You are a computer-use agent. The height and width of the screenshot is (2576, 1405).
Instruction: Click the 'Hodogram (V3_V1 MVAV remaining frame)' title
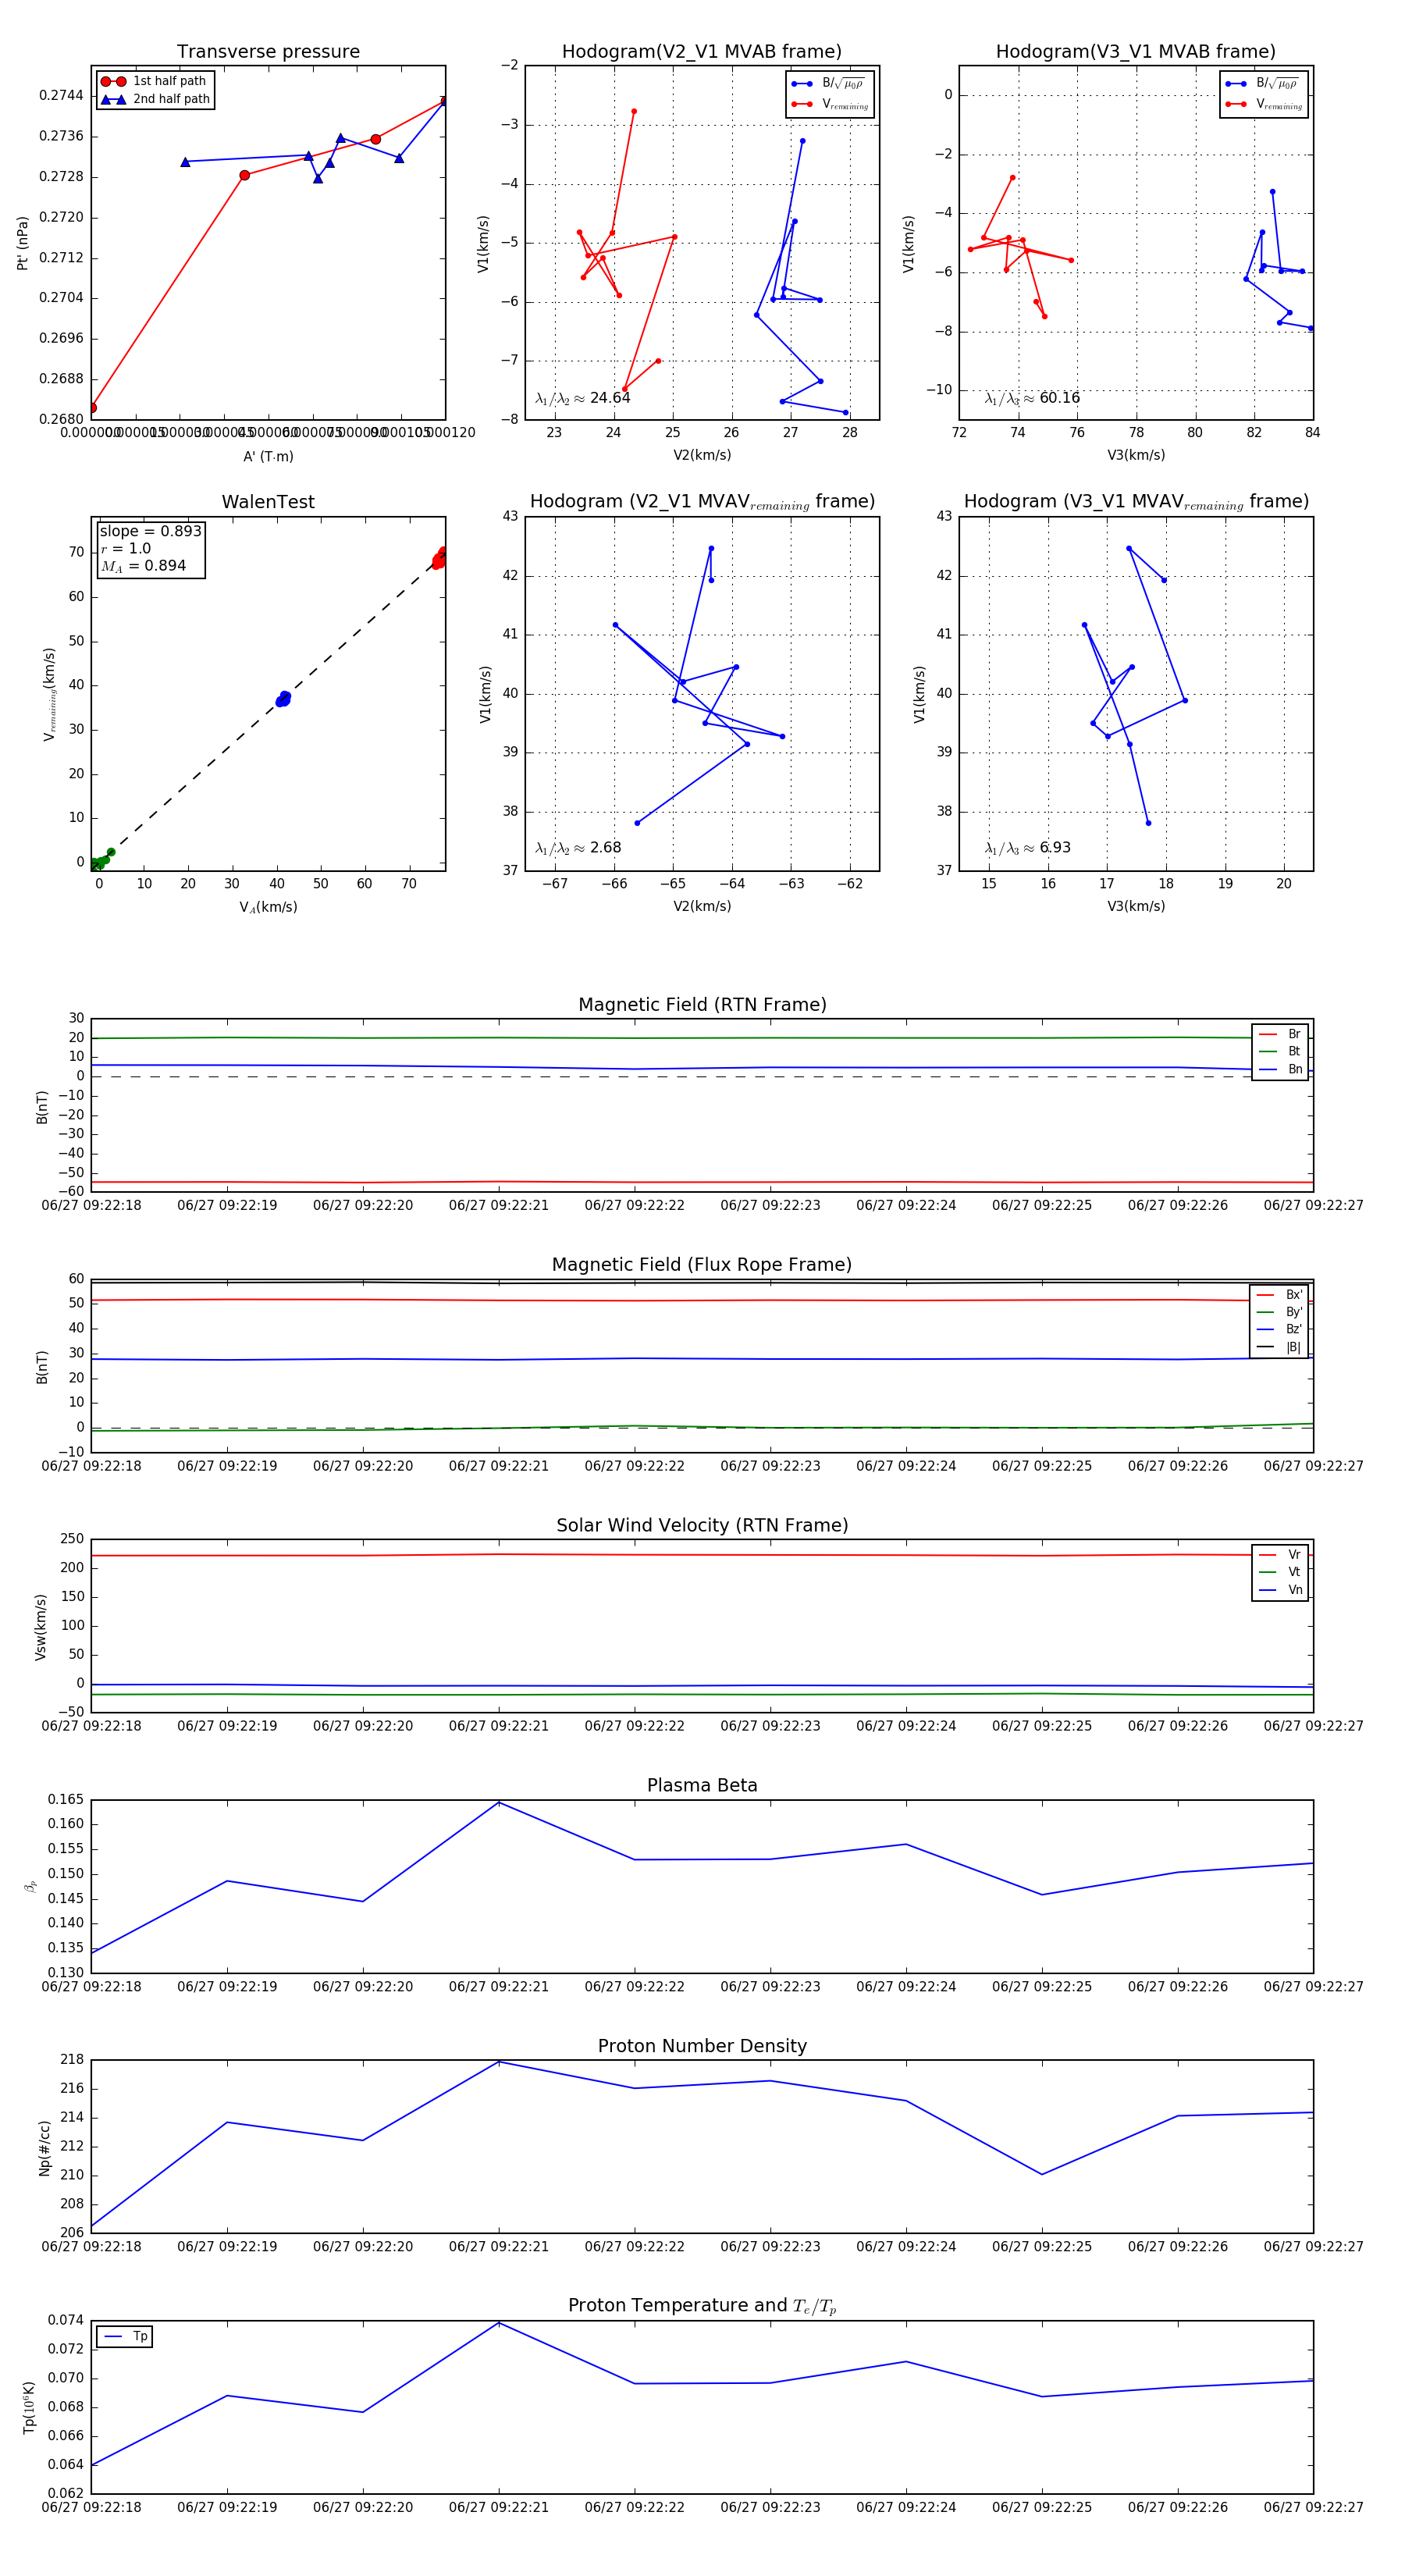(x=1136, y=502)
